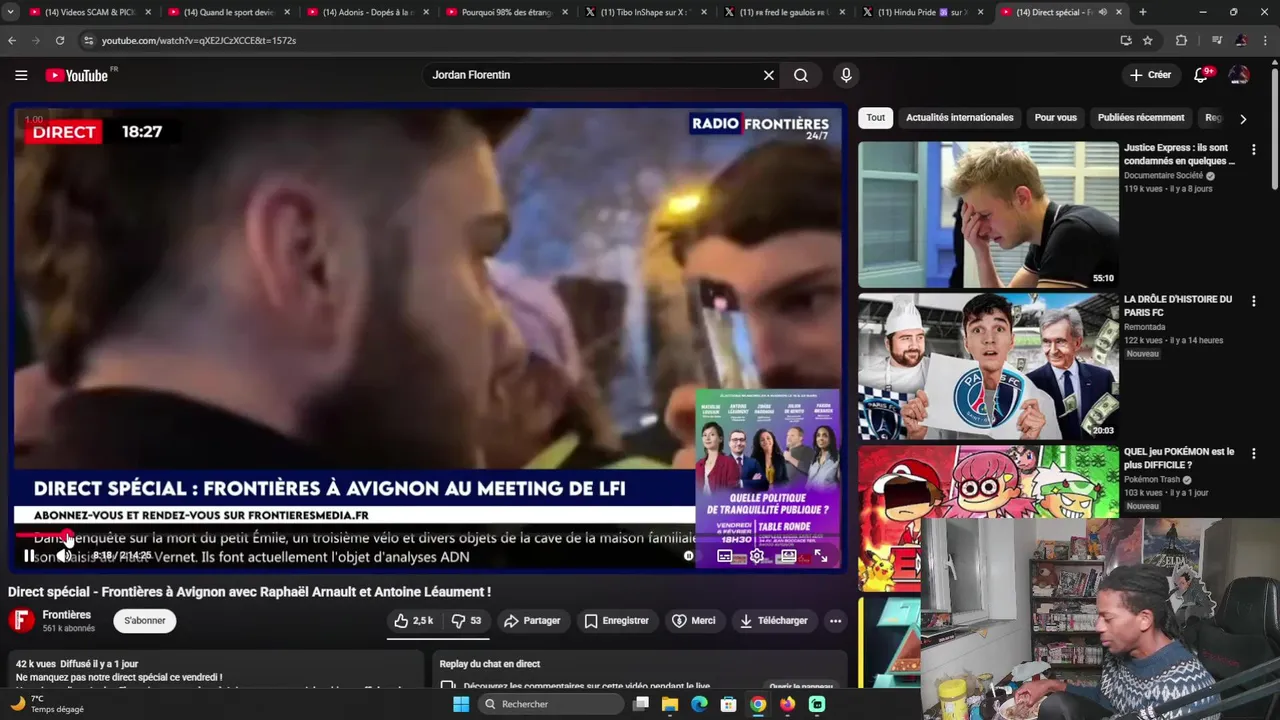Screen dimensions: 1280x720
Task: Open File Explorer from the taskbar
Action: click(x=670, y=704)
